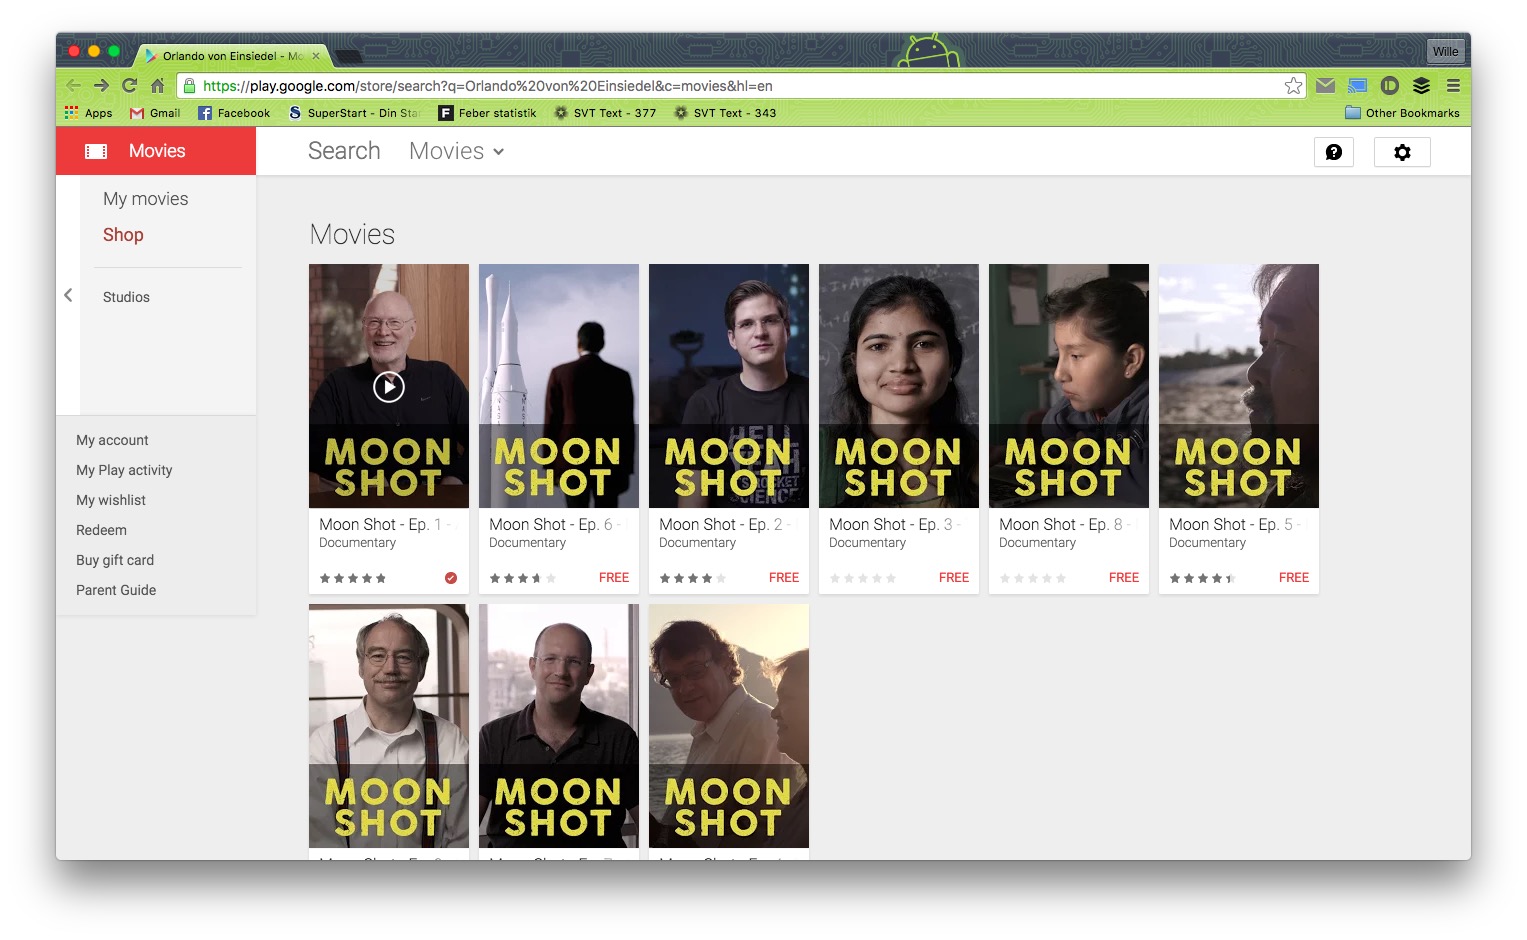The height and width of the screenshot is (940, 1527).
Task: Open the Gmail bookmark
Action: pyautogui.click(x=155, y=113)
